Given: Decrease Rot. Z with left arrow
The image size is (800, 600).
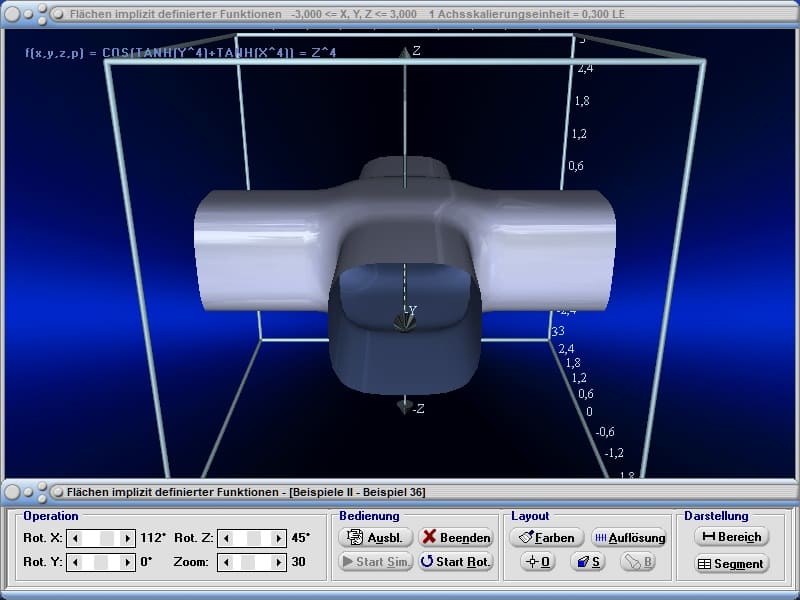Looking at the screenshot, I should 225,538.
